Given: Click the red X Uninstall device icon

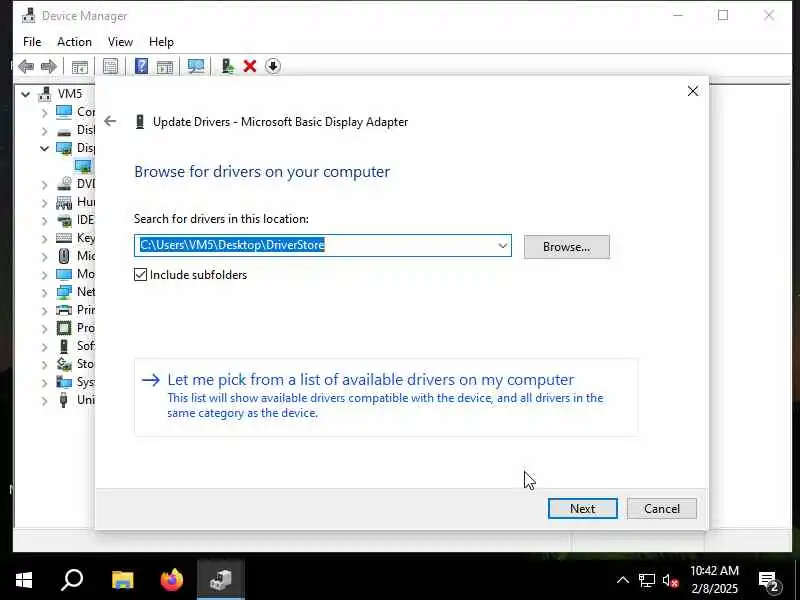Looking at the screenshot, I should pos(250,66).
